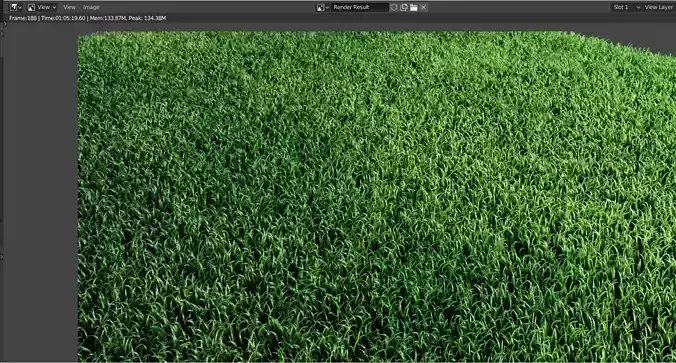Open the Image menu
This screenshot has height=363, width=676.
point(91,7)
